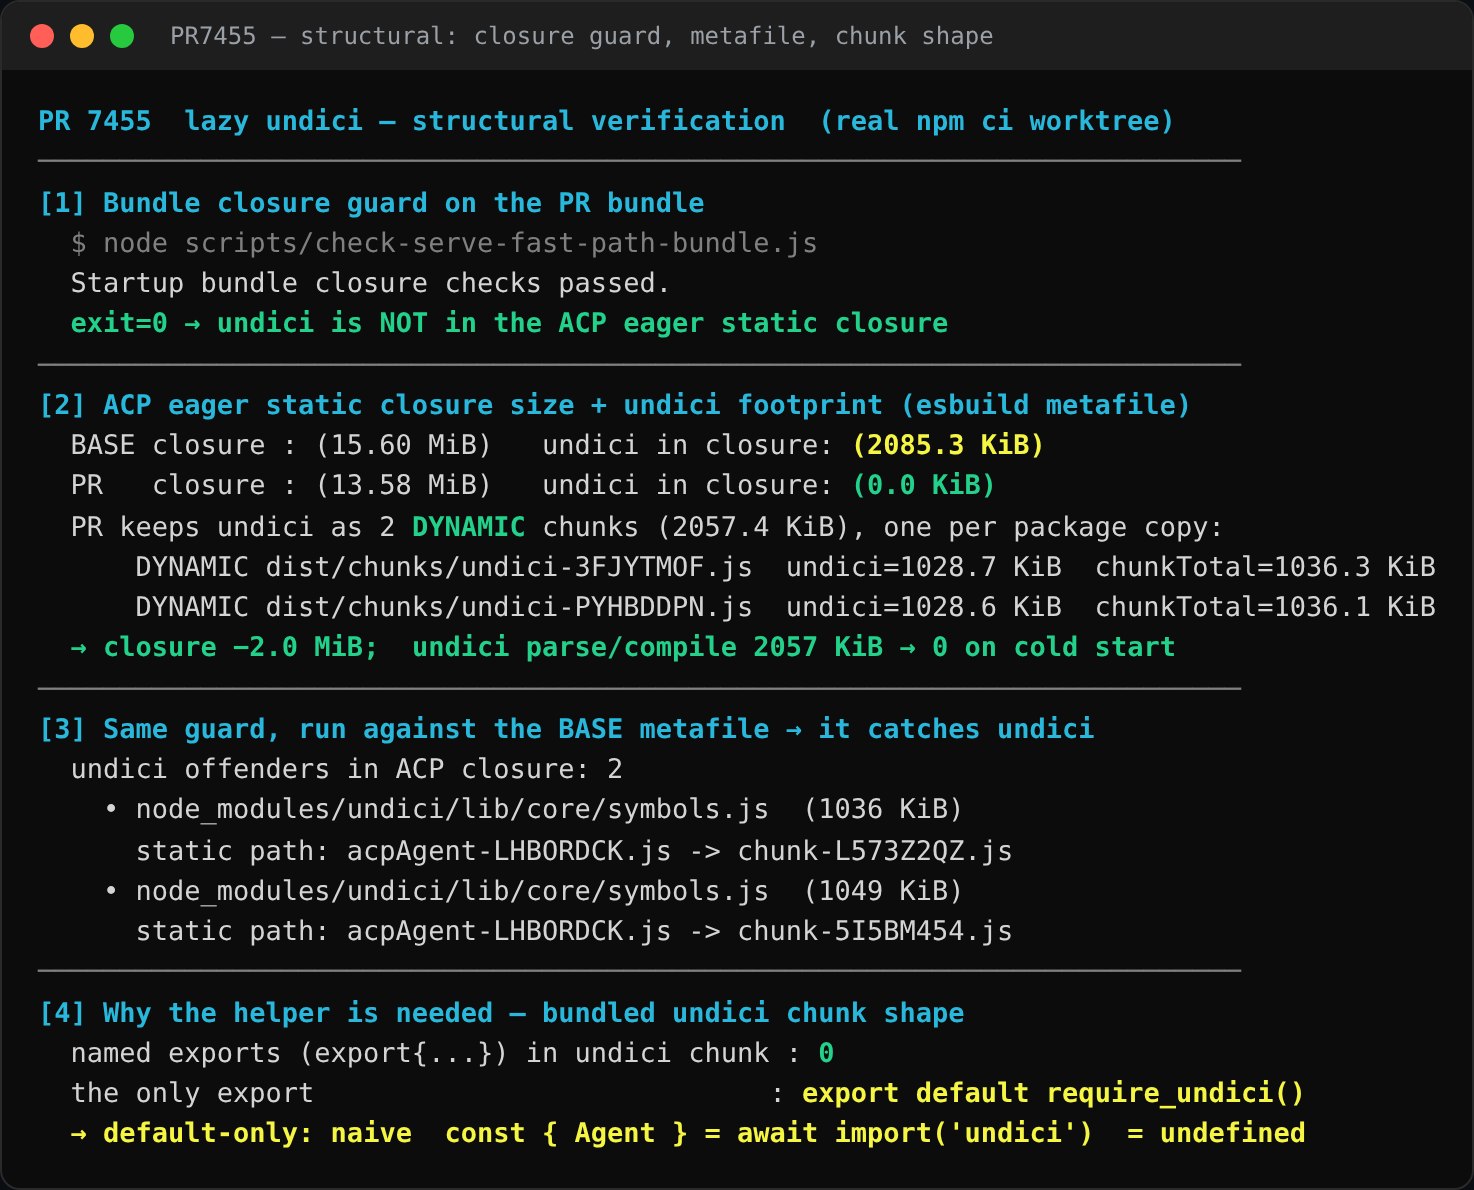Click the symbols.js entry with '(1049 KiB)'
Image resolution: width=1474 pixels, height=1190 pixels.
point(533,891)
